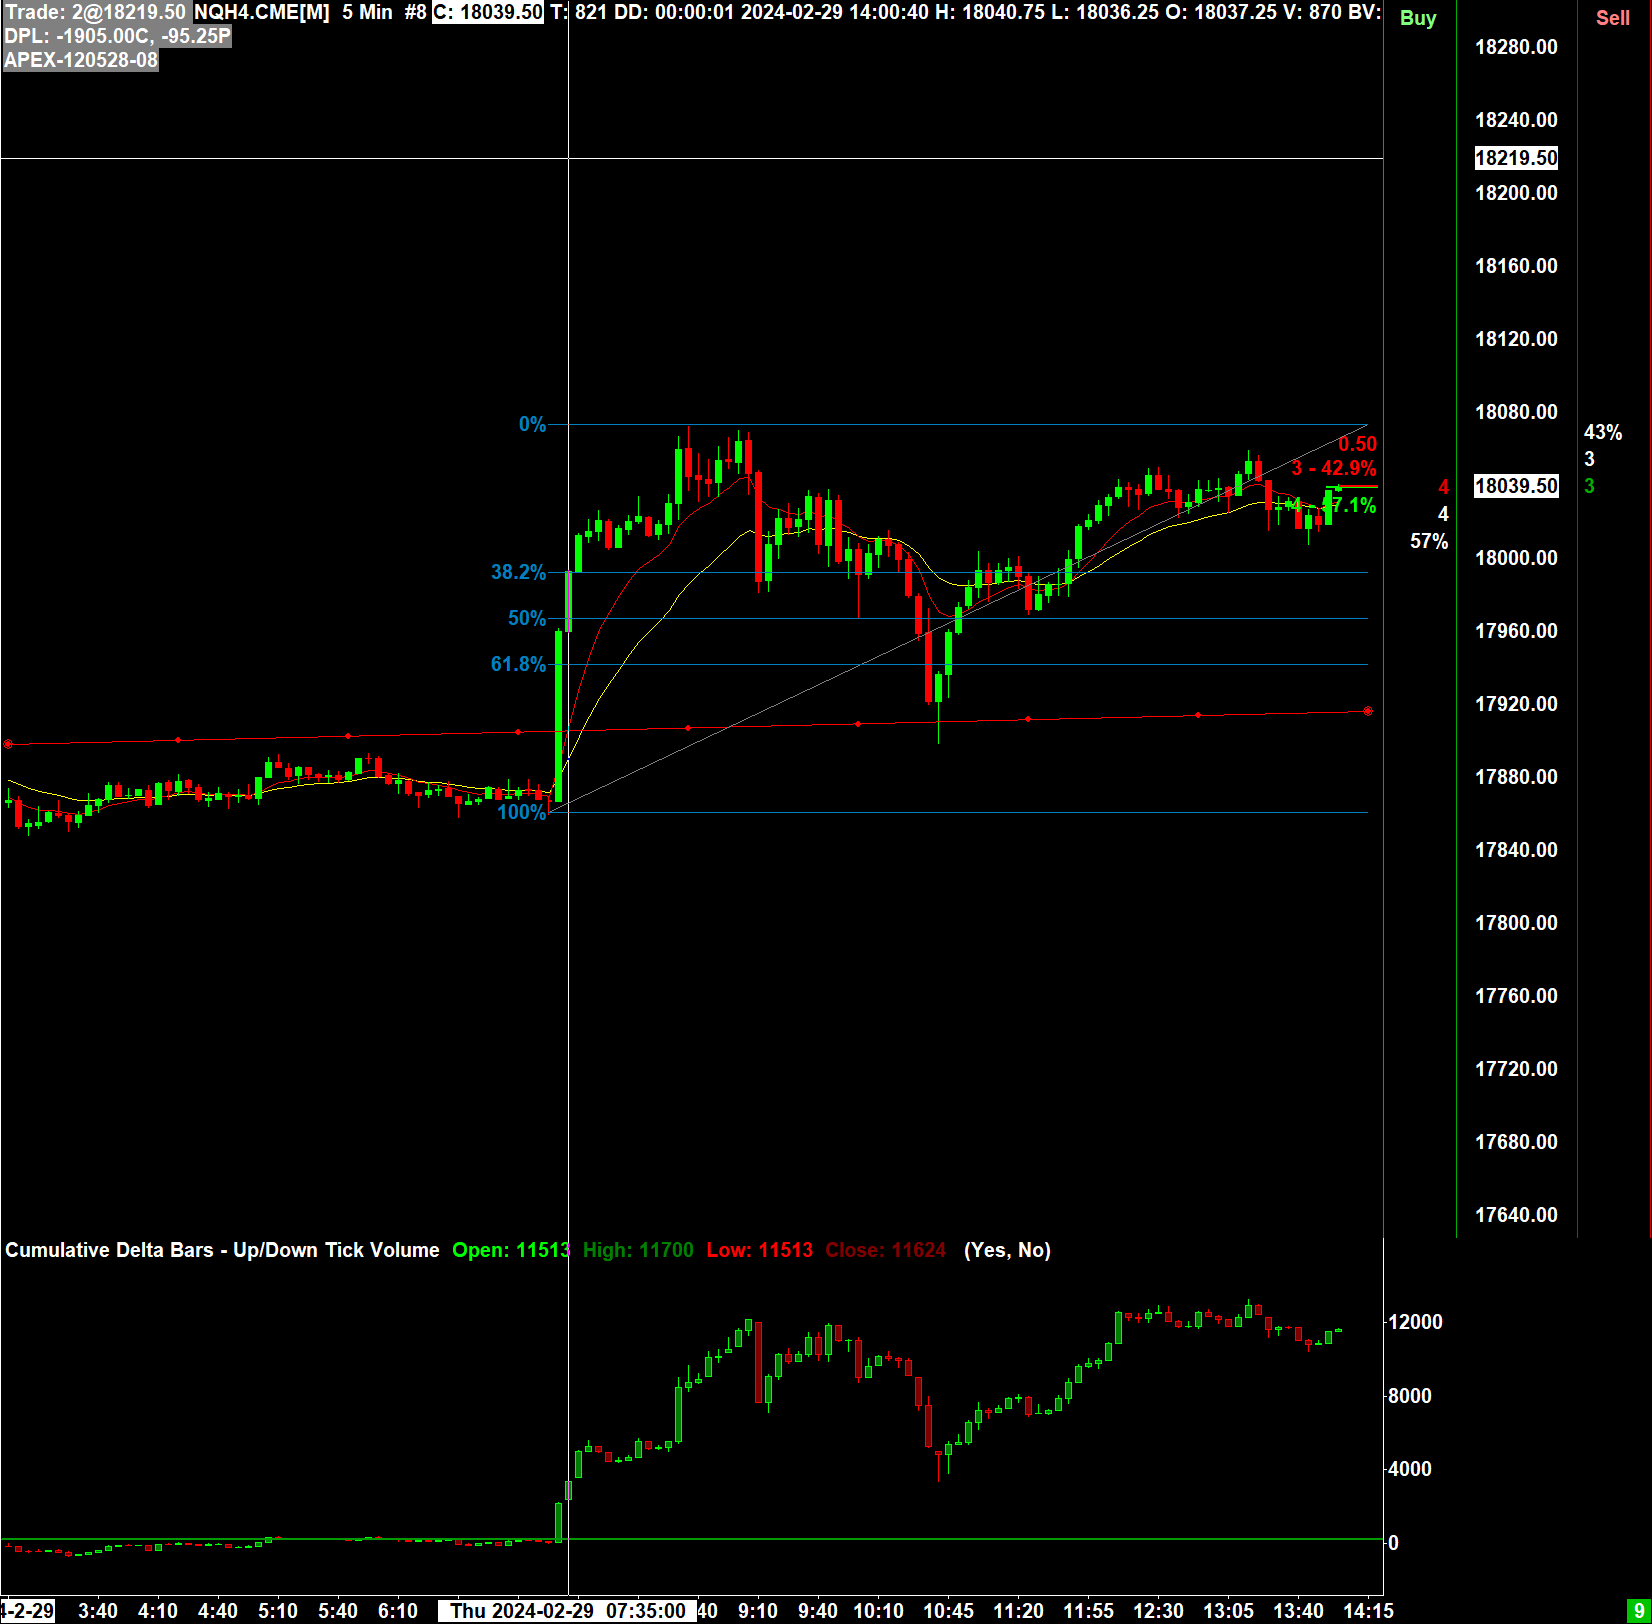Select the 50% Fibonacci retracement label

[527, 618]
